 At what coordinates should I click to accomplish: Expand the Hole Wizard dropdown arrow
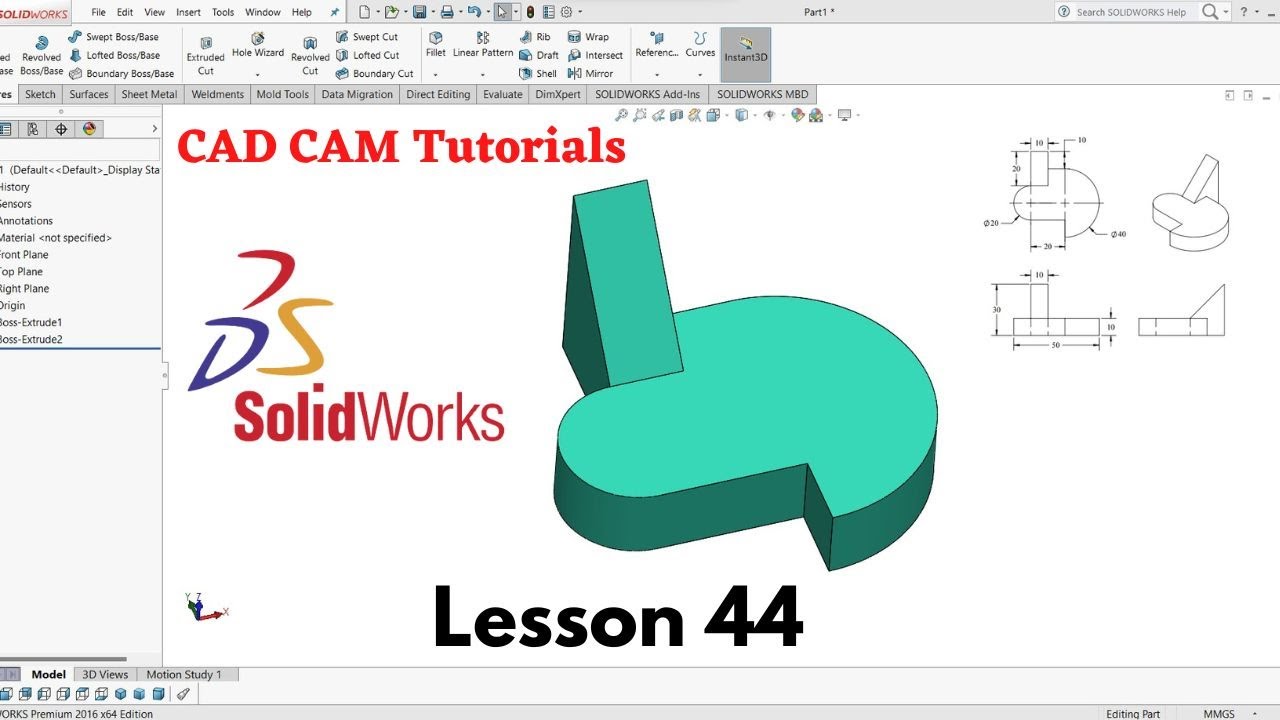pos(258,75)
